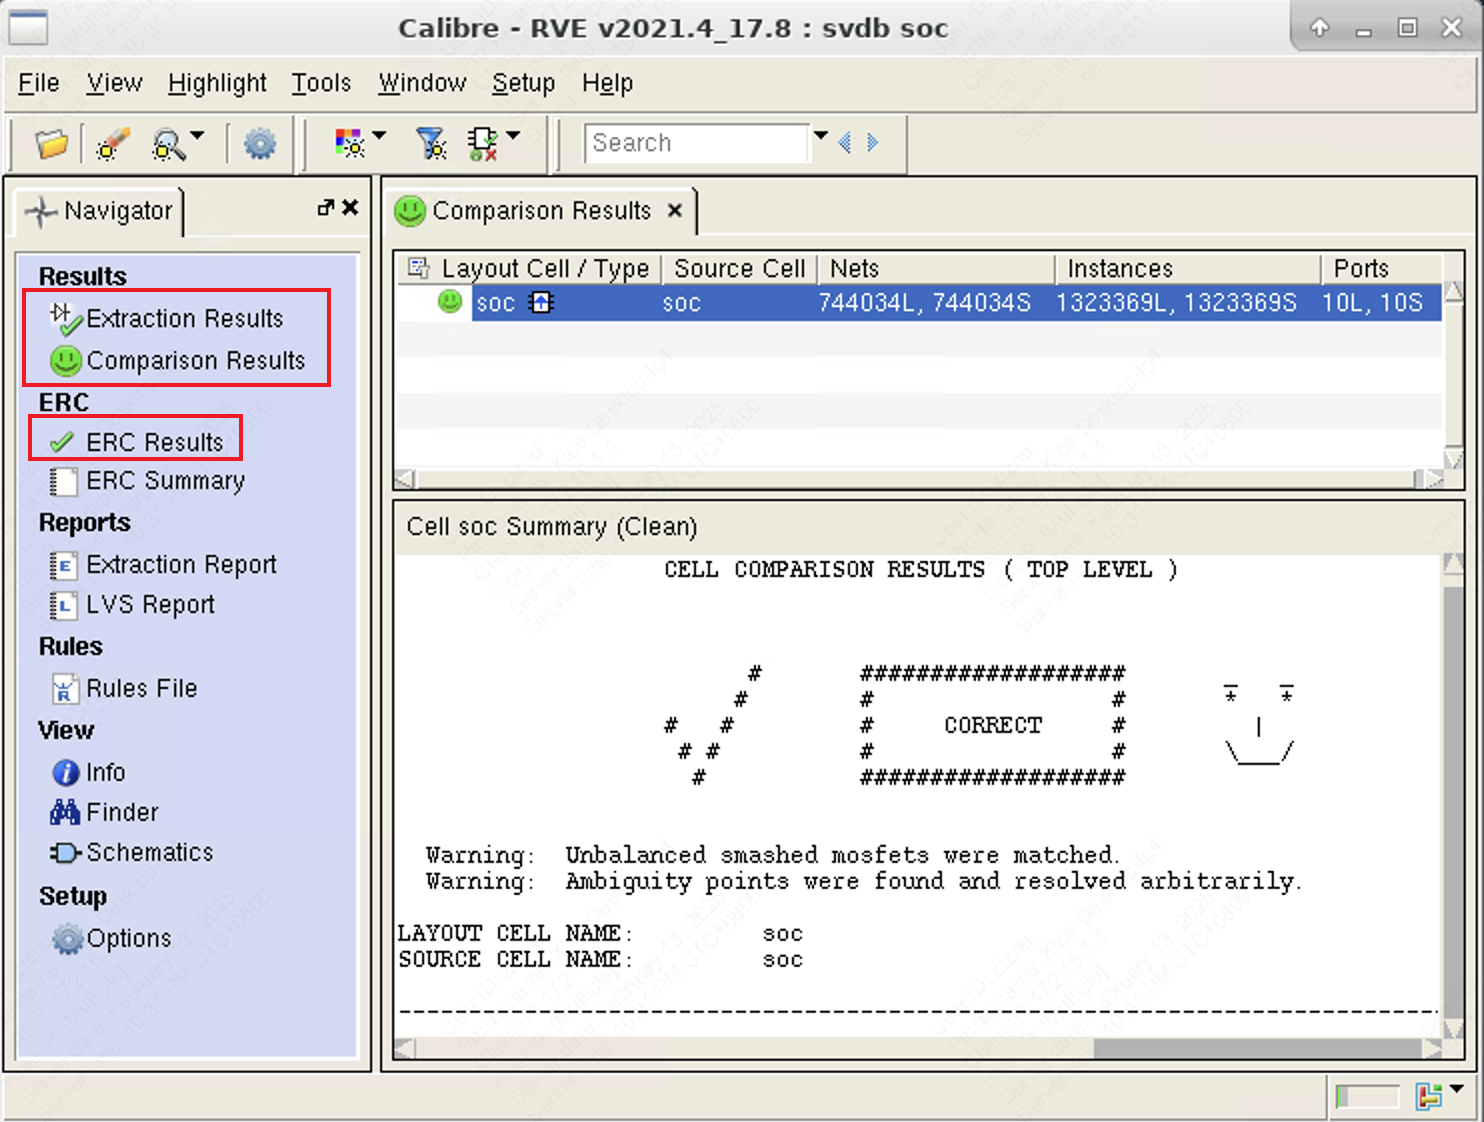The width and height of the screenshot is (1484, 1122).
Task: Open the gear settings toolbar icon
Action: pyautogui.click(x=260, y=145)
